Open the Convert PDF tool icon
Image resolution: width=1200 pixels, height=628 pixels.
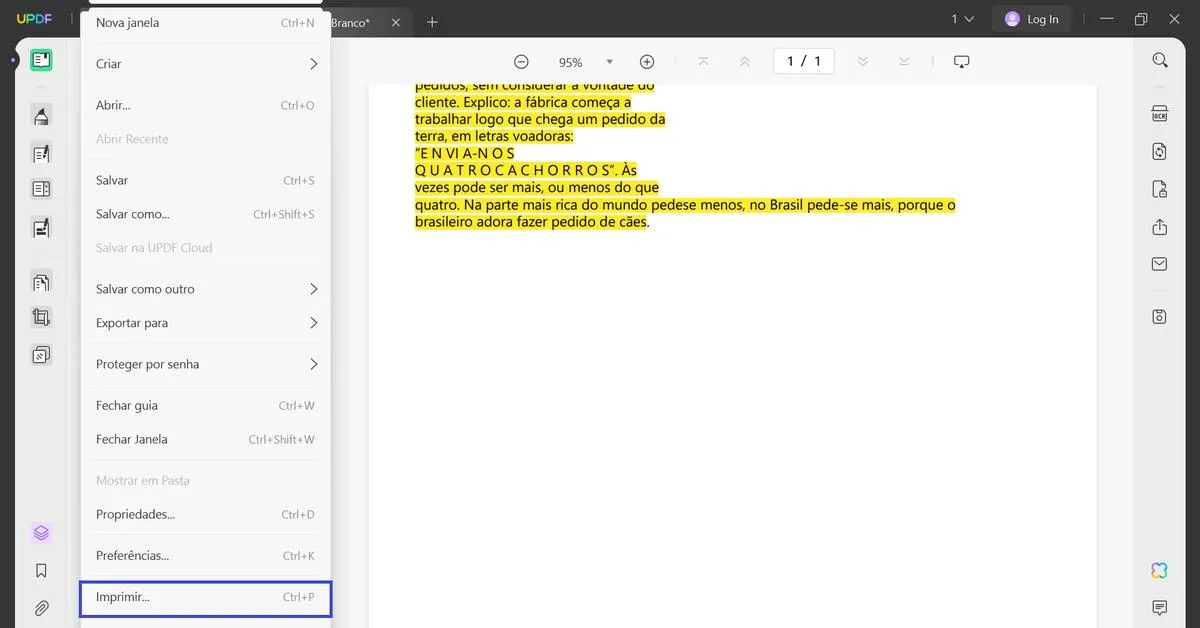(1160, 151)
